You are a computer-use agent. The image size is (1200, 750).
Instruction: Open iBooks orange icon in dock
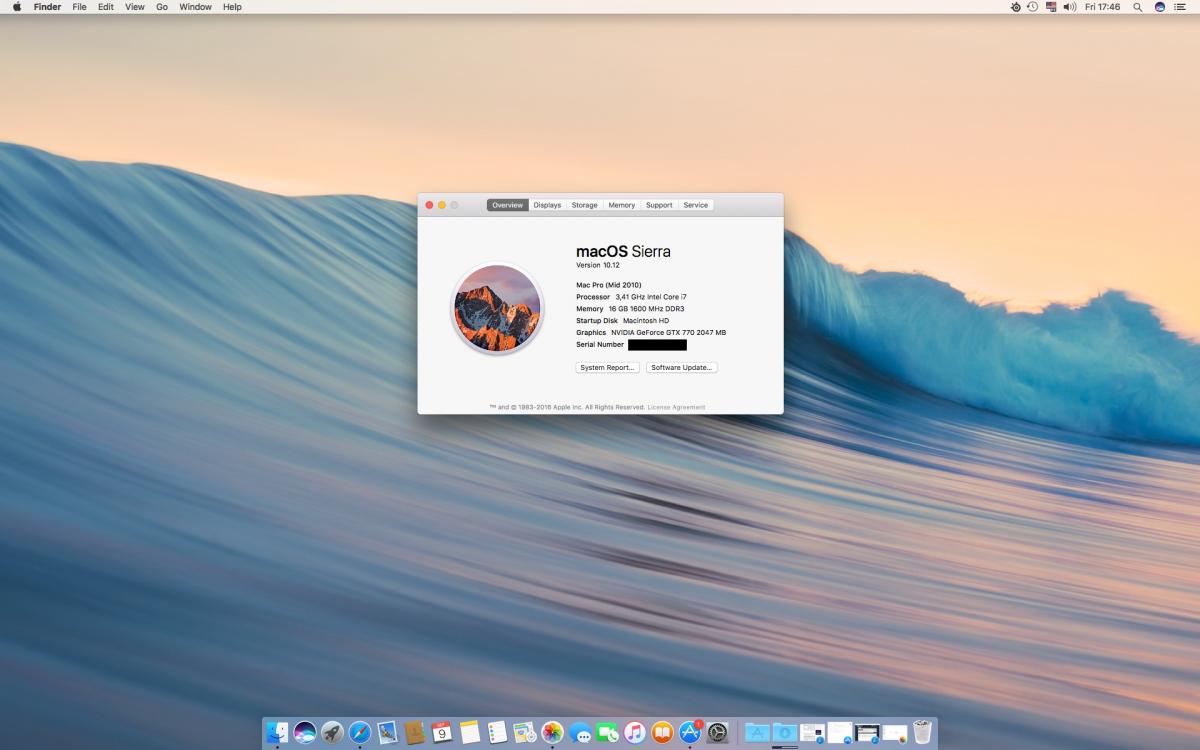click(662, 733)
